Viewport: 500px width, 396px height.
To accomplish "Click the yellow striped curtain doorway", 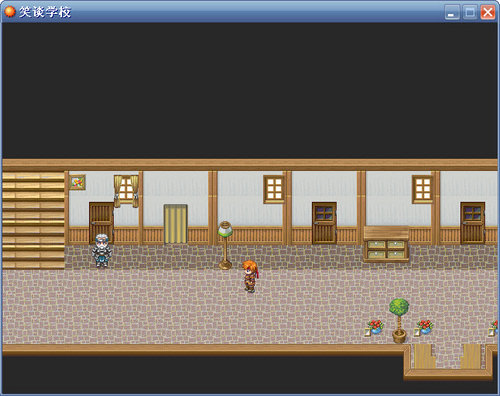I will (x=176, y=224).
